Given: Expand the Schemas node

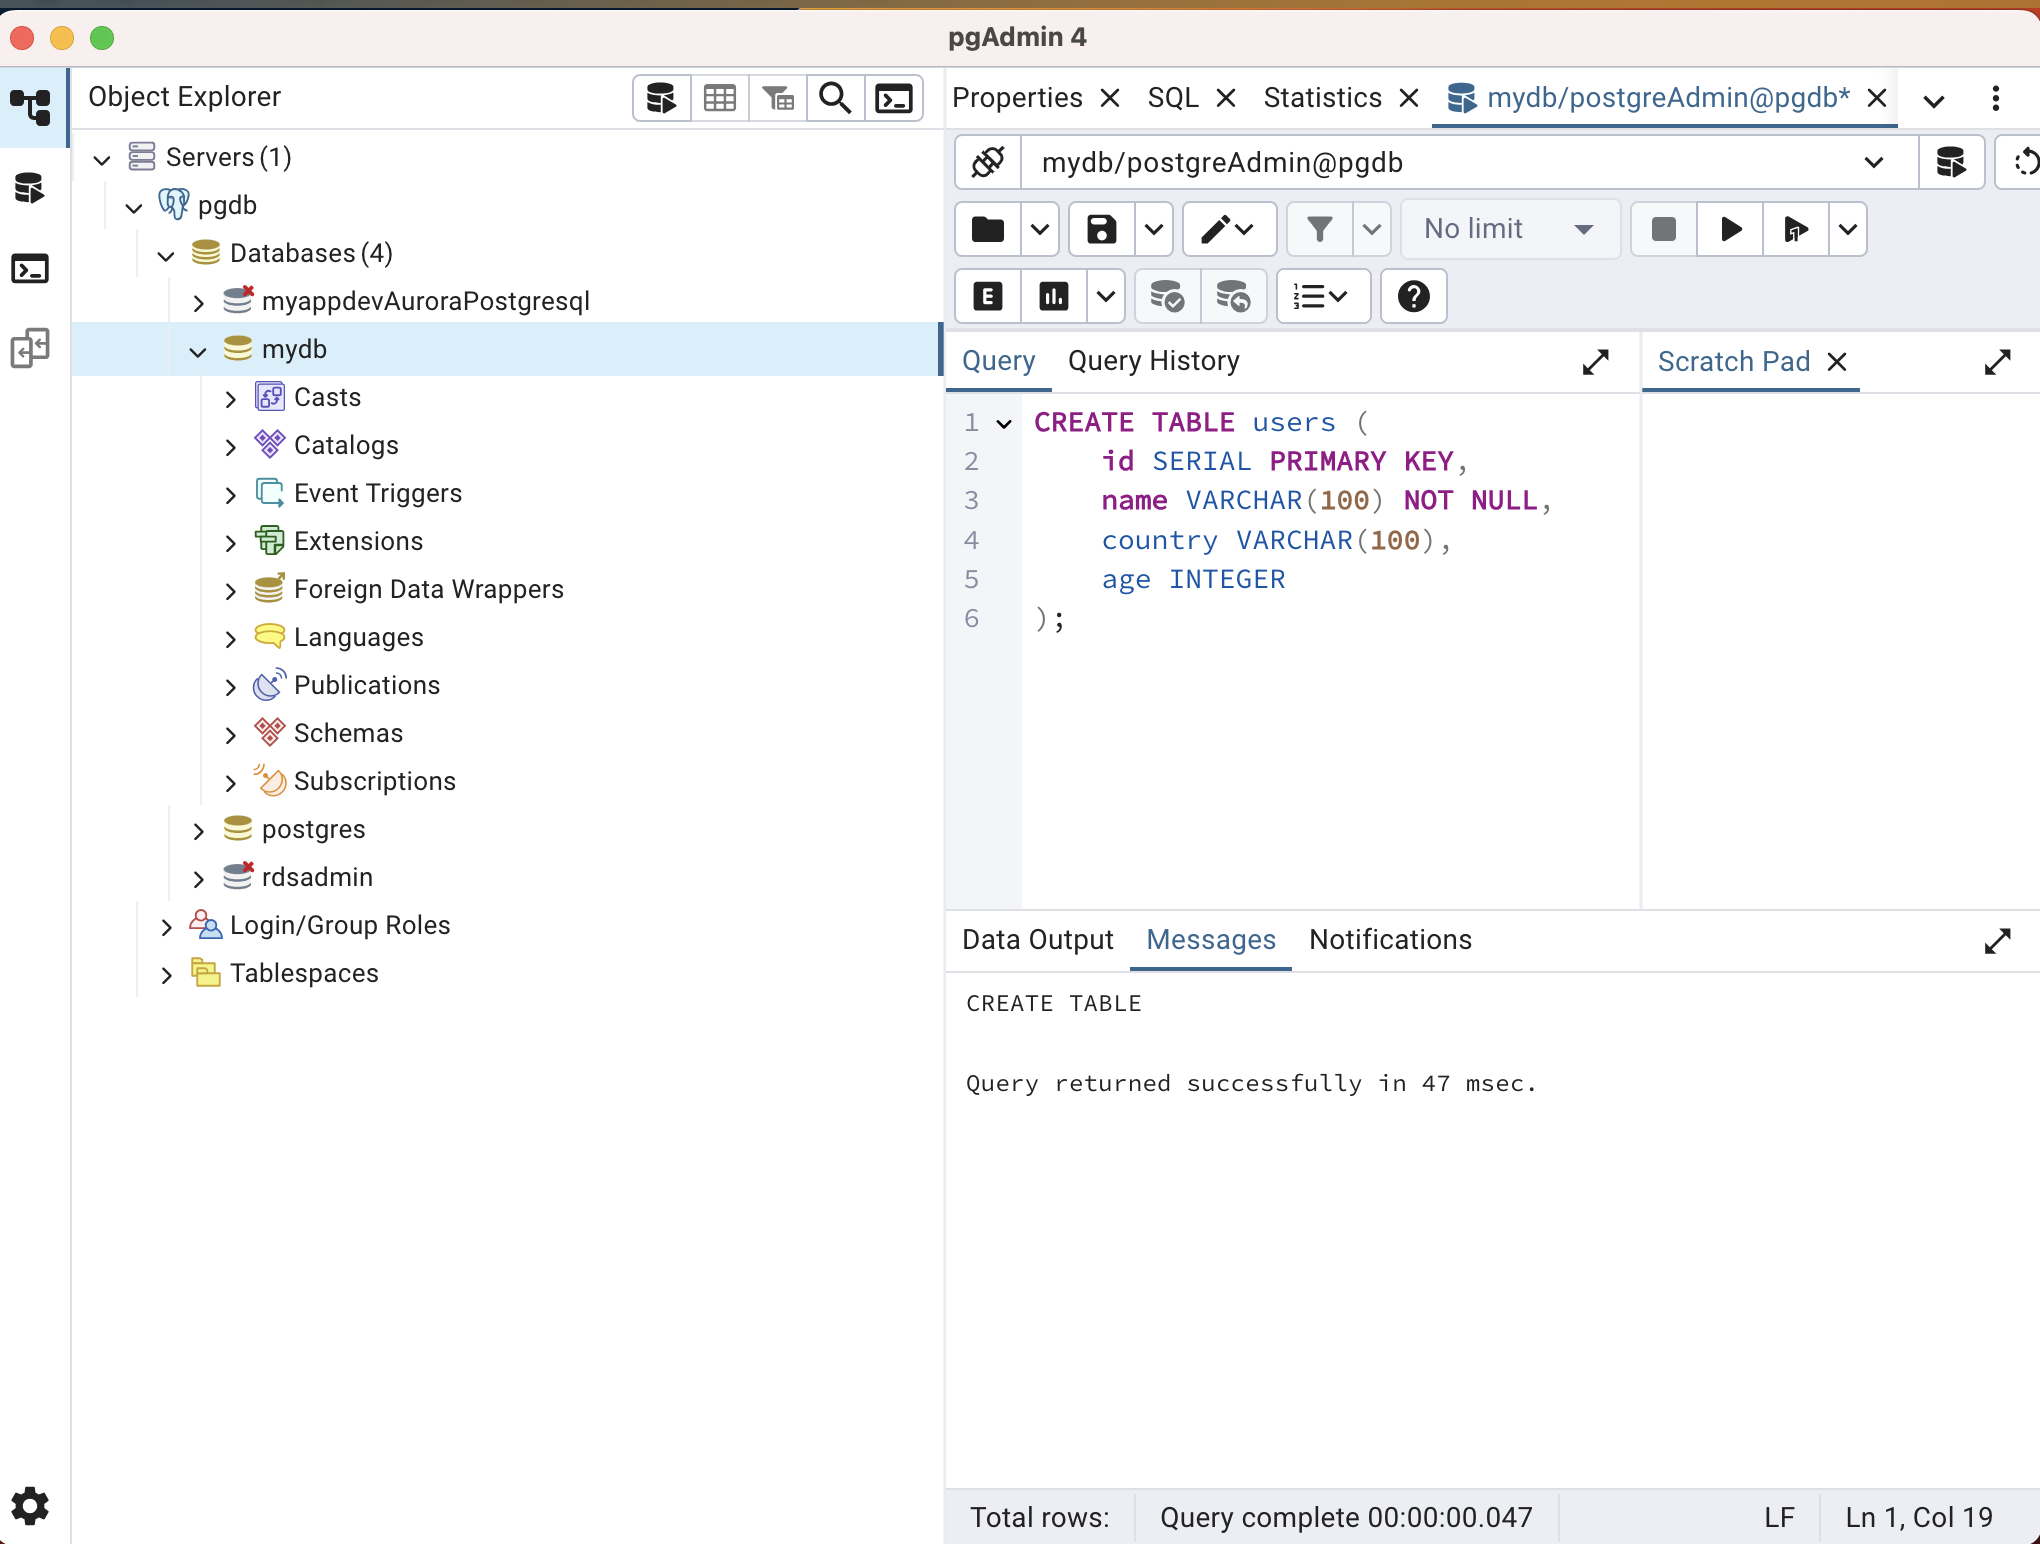Looking at the screenshot, I should click(230, 734).
